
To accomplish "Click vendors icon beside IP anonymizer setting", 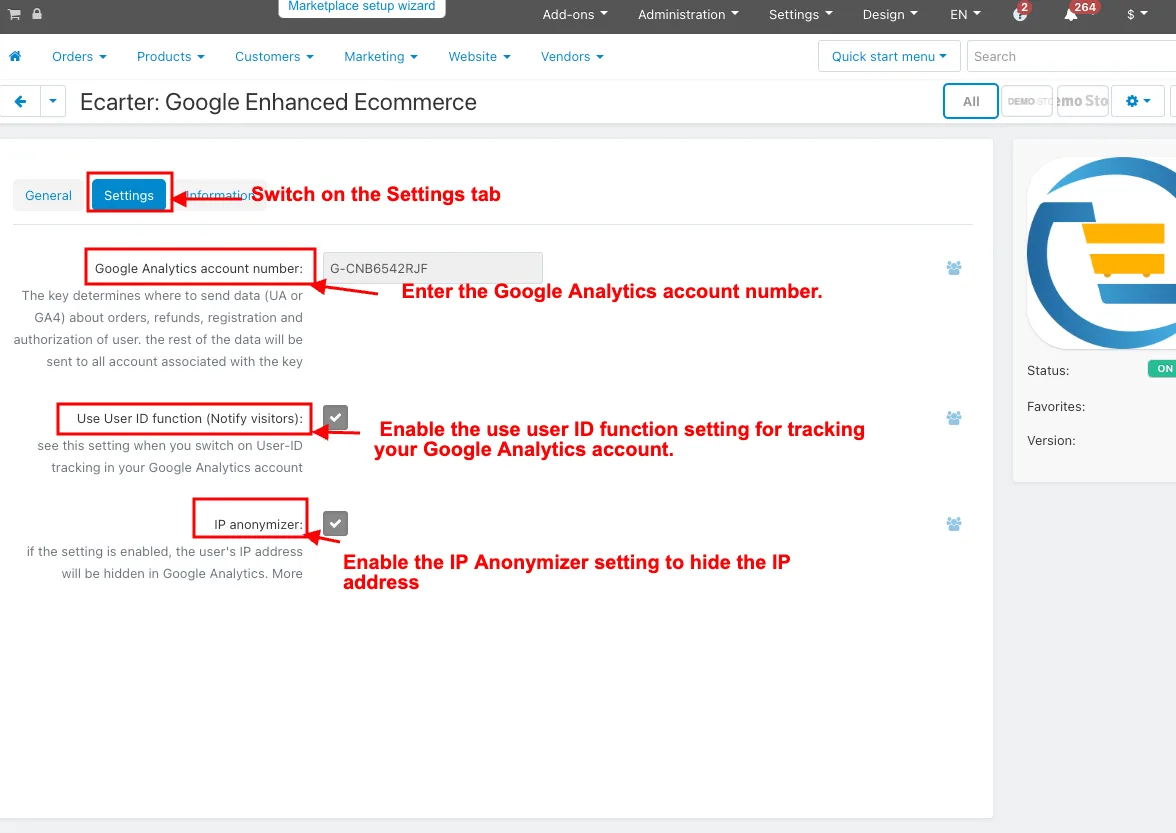I will [x=953, y=523].
